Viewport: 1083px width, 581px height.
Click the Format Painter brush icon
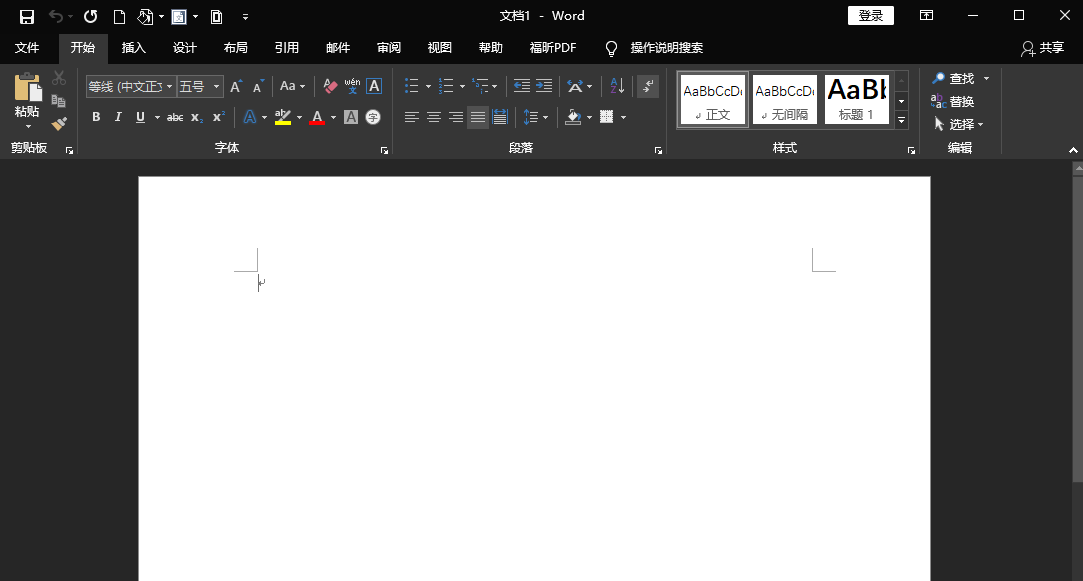(x=59, y=124)
